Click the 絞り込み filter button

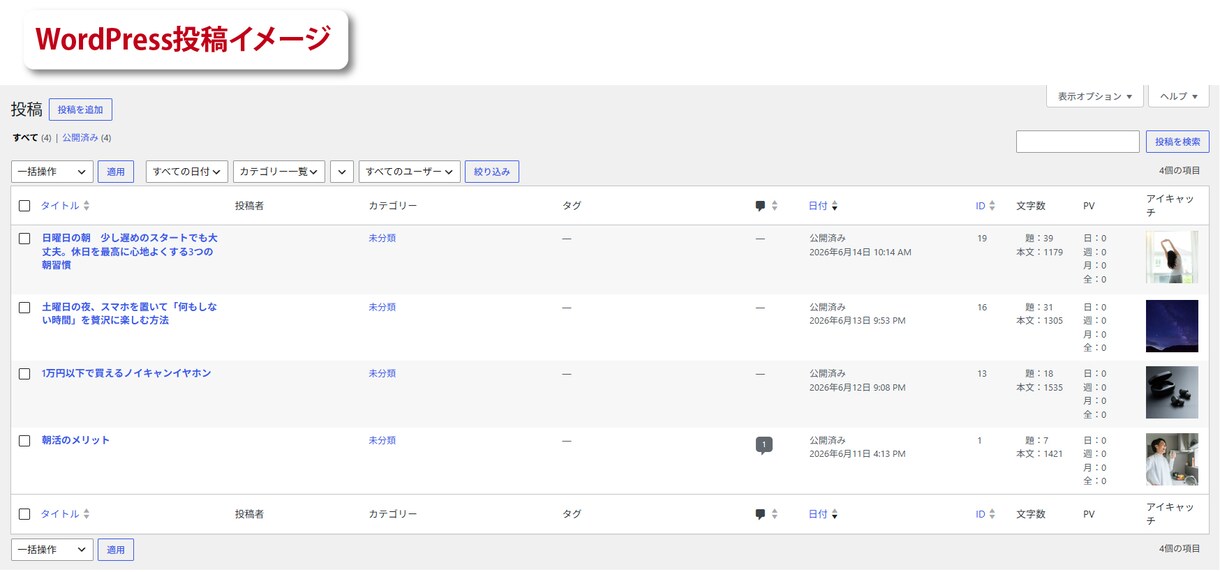click(492, 172)
